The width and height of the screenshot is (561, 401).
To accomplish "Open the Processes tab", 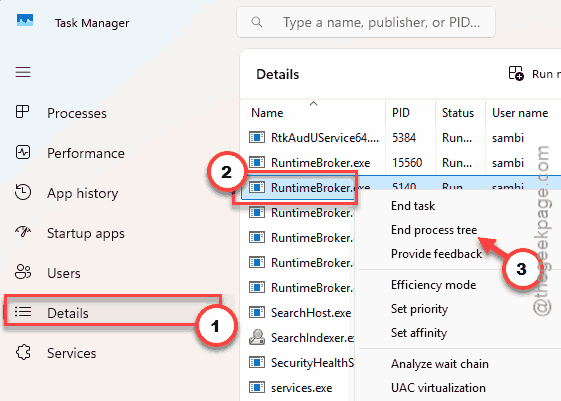I will click(x=77, y=113).
